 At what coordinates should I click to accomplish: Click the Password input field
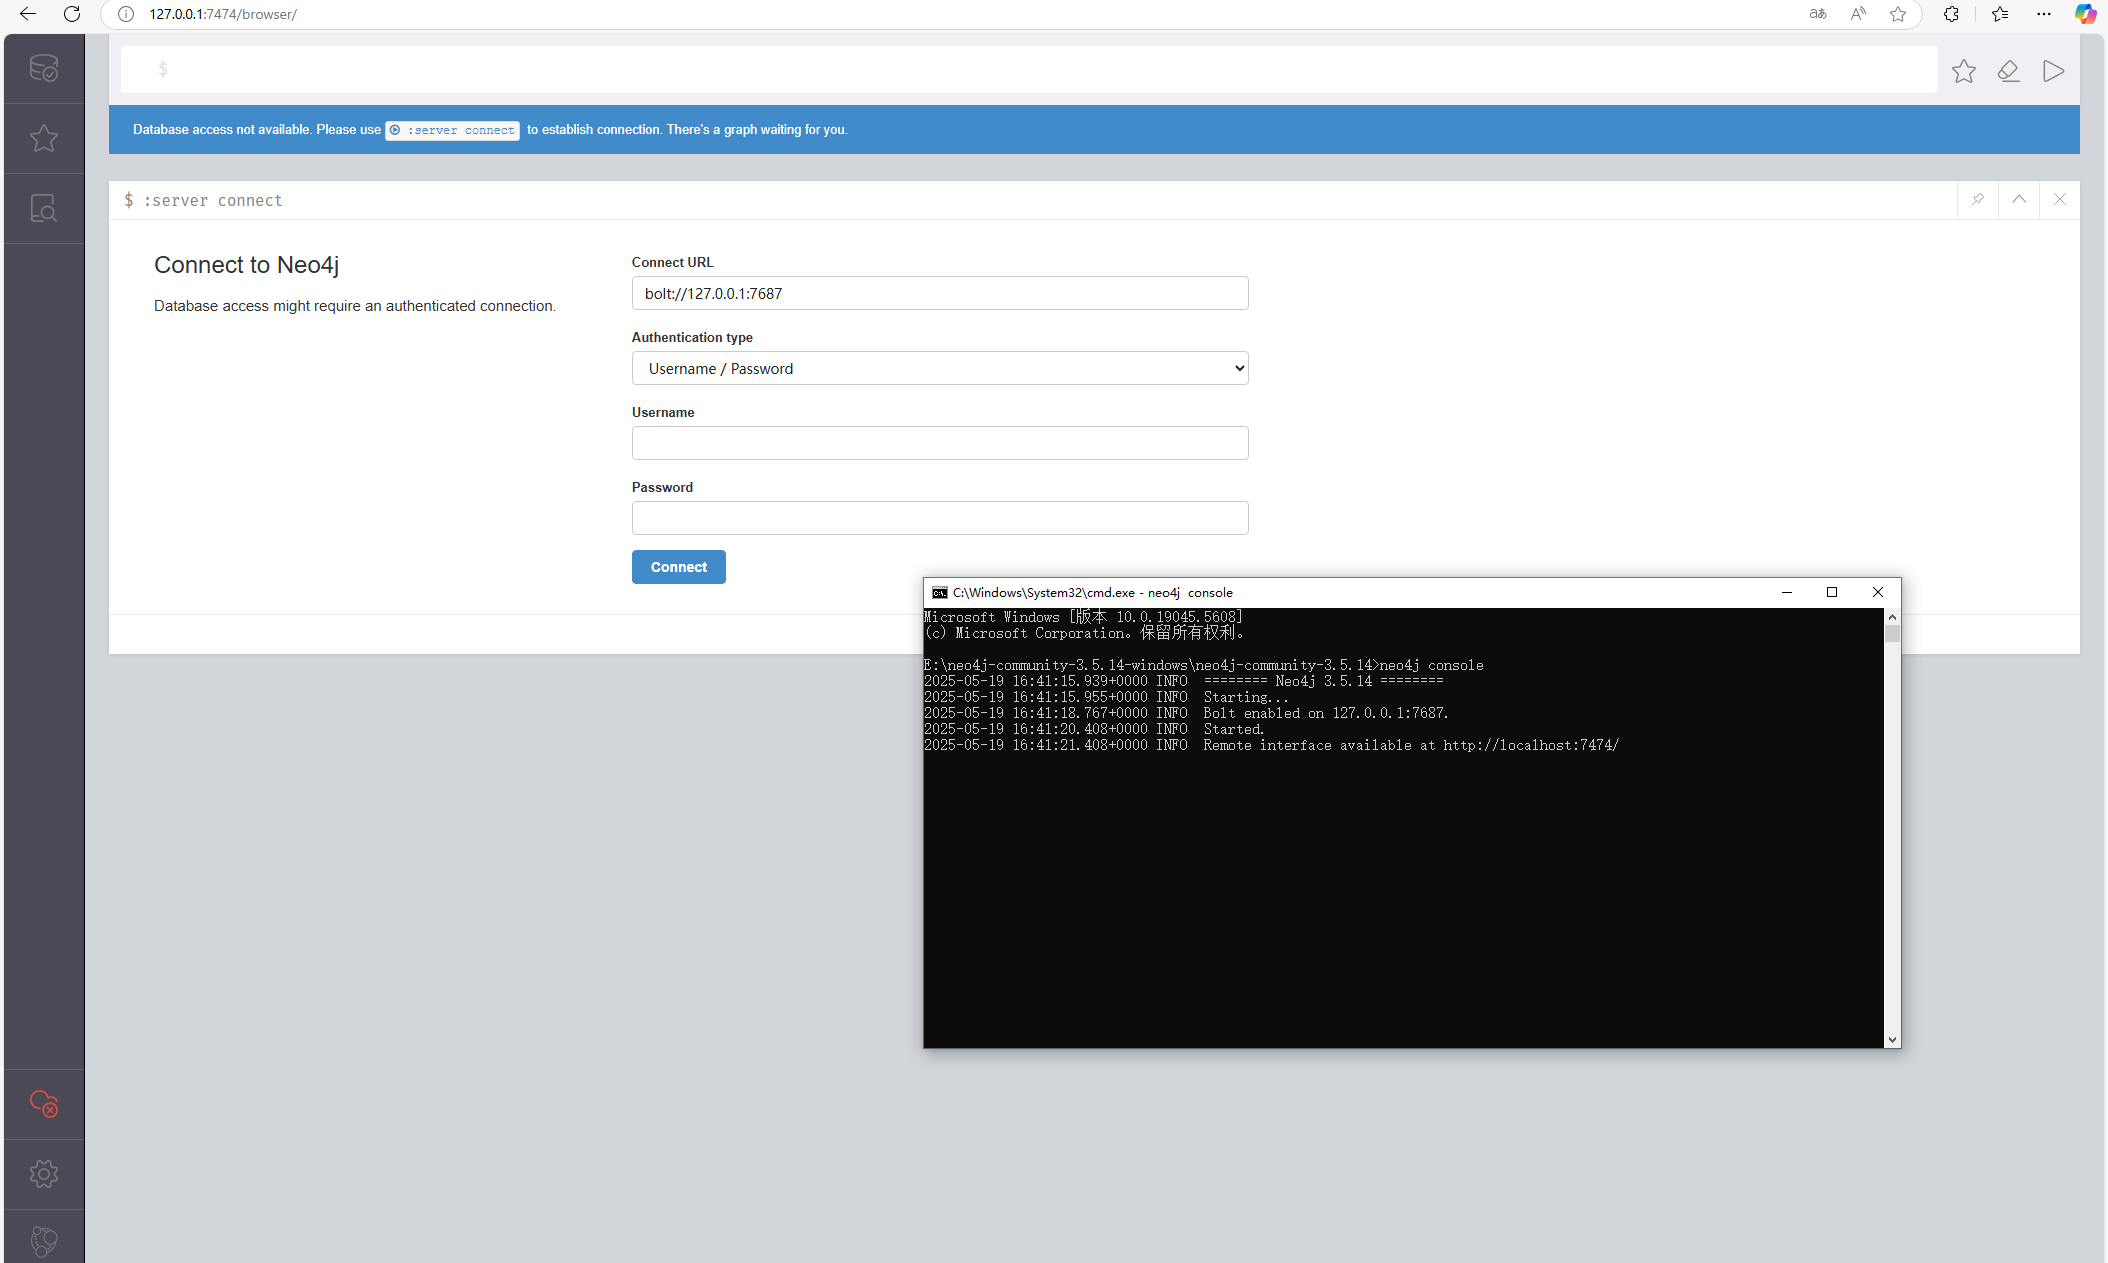pyautogui.click(x=940, y=518)
